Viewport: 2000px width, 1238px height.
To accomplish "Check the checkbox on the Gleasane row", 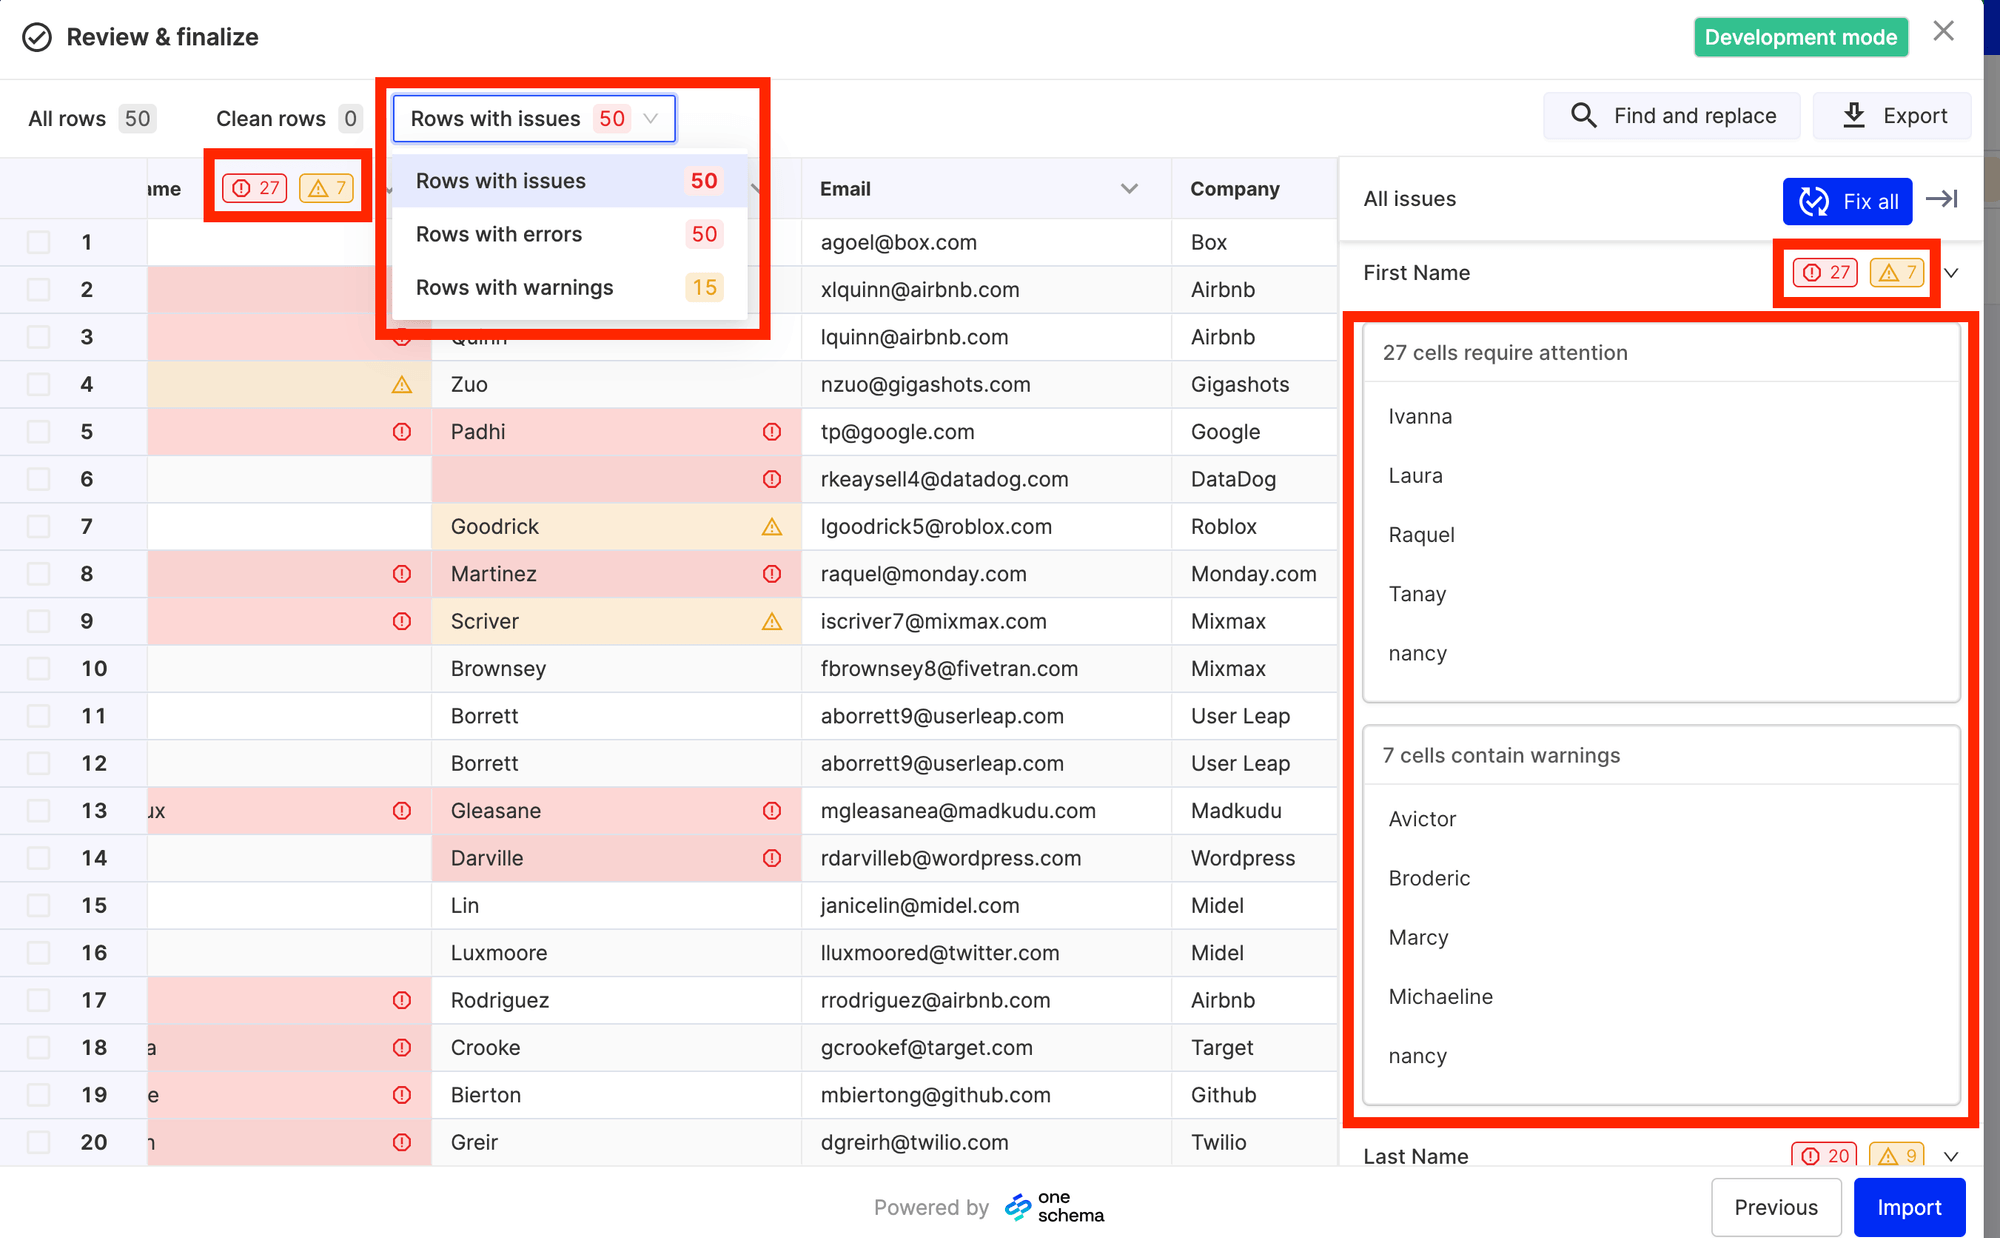I will (x=38, y=810).
